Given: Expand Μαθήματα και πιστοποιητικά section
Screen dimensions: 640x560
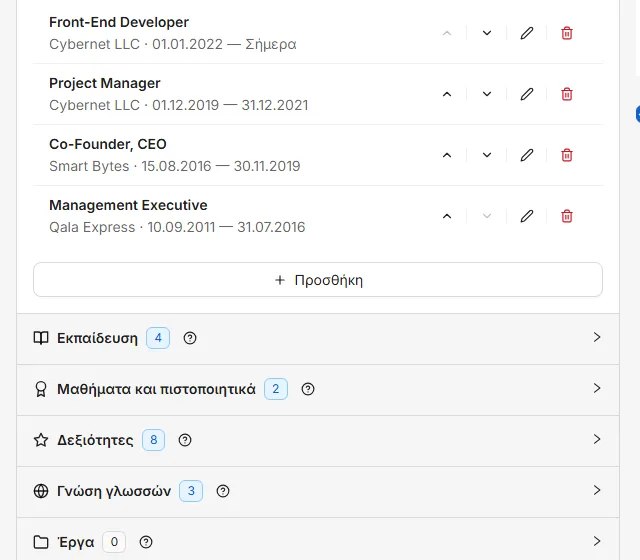Looking at the screenshot, I should (x=318, y=389).
